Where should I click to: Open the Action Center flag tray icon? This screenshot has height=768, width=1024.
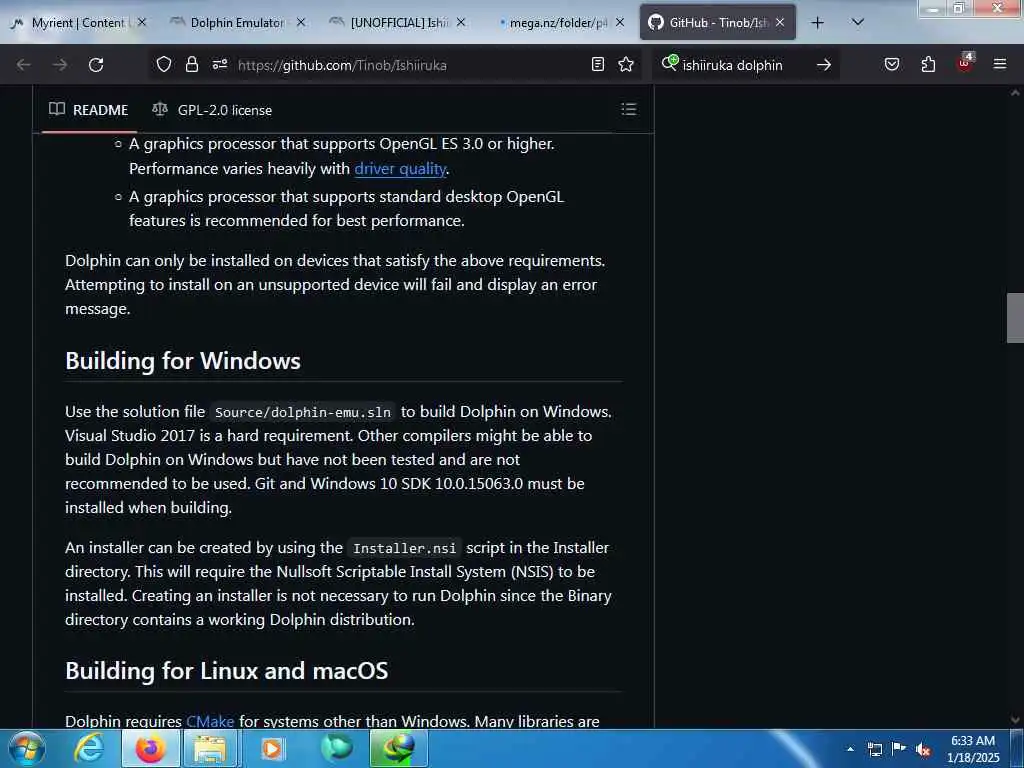point(899,749)
